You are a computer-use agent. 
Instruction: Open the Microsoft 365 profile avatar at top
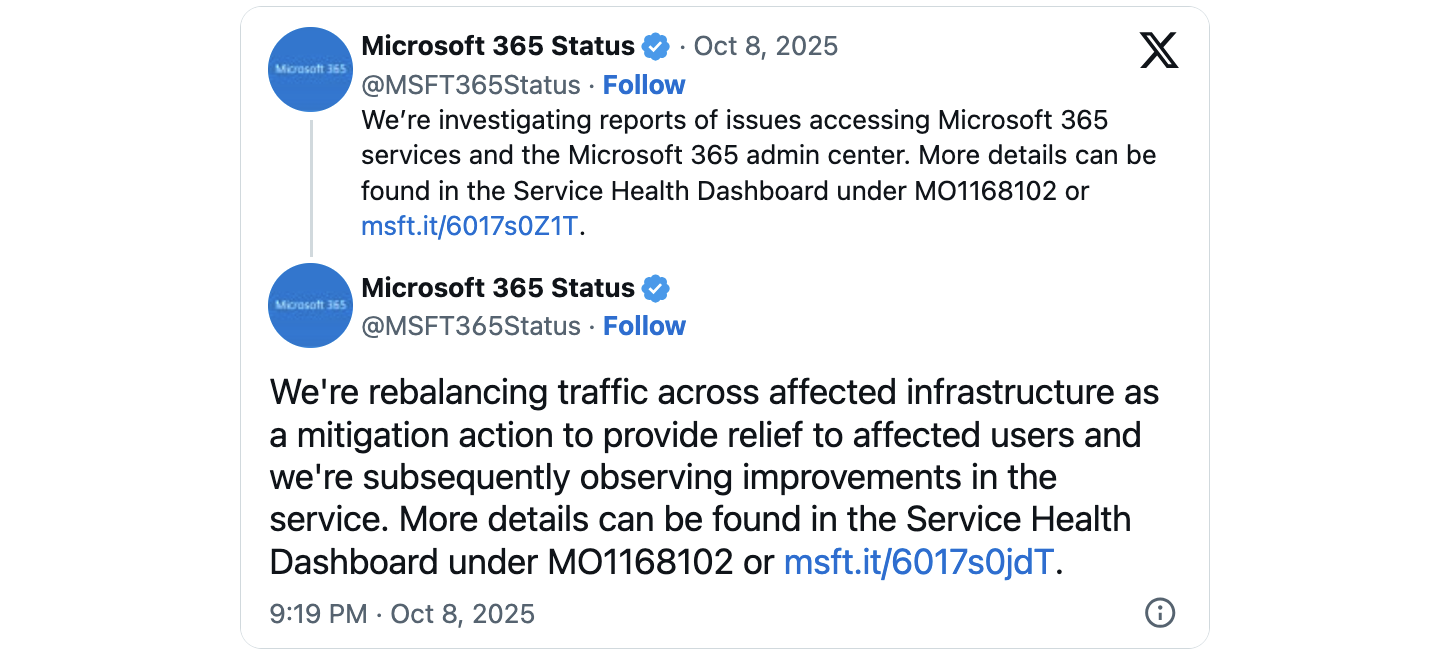(310, 70)
